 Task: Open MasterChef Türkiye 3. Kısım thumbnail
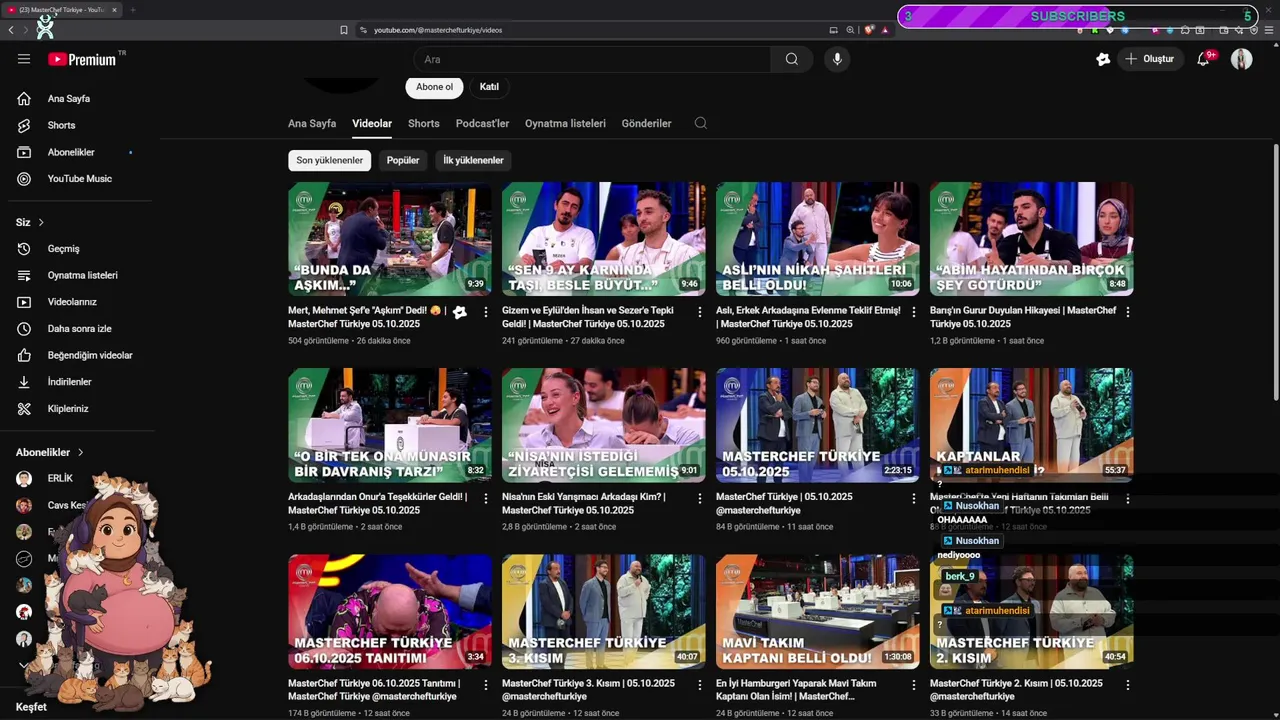(604, 612)
